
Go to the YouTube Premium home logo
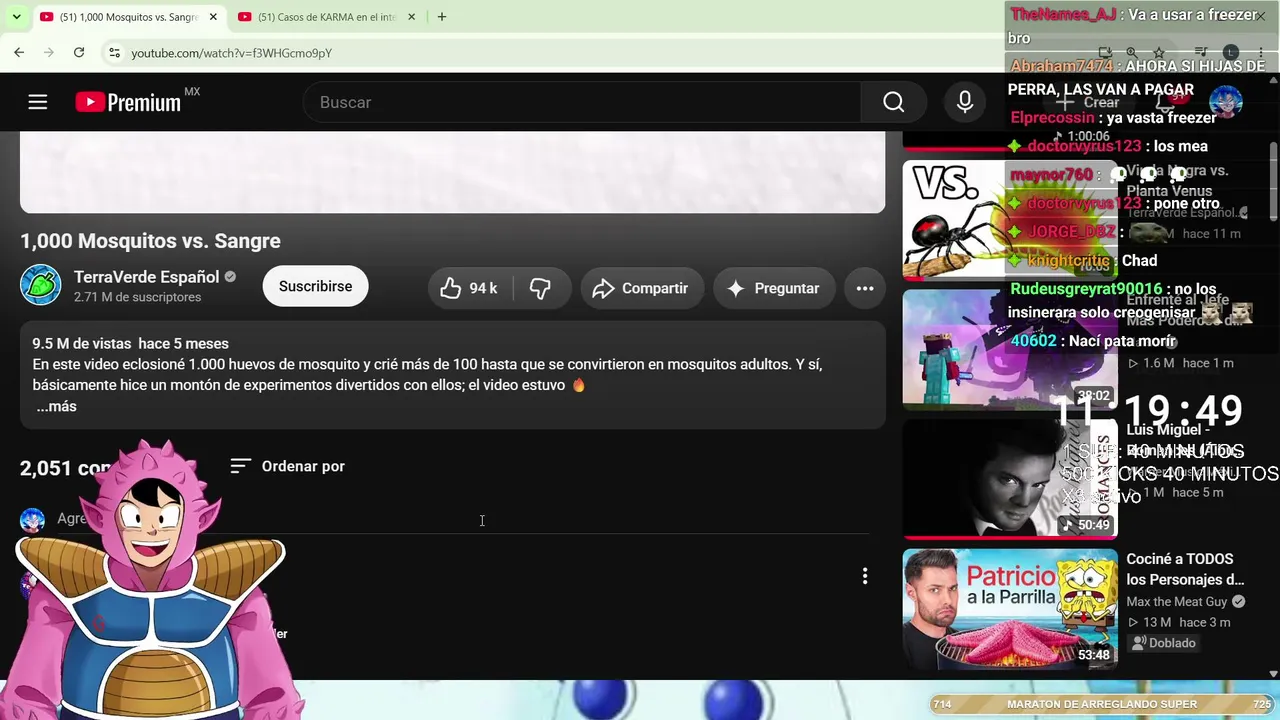[x=128, y=102]
